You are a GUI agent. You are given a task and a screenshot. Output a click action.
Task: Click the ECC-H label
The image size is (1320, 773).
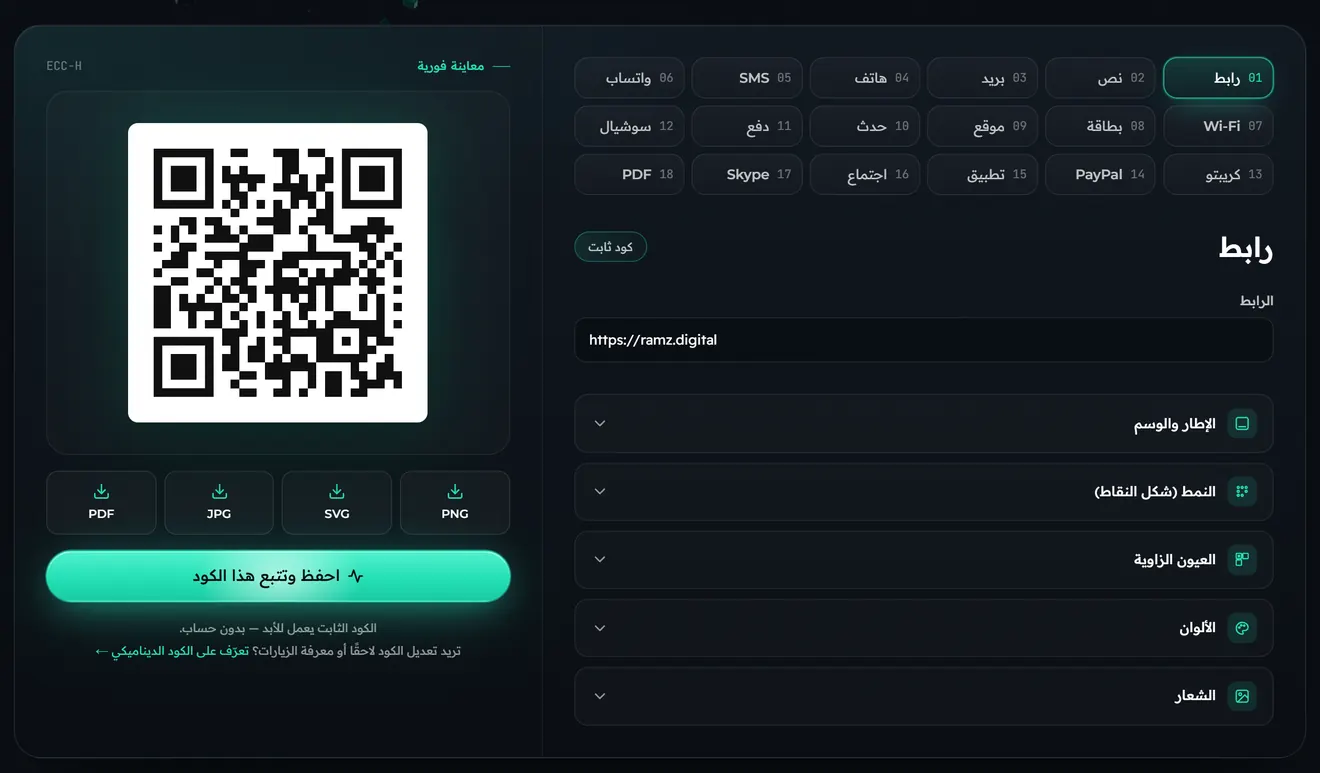tap(64, 66)
